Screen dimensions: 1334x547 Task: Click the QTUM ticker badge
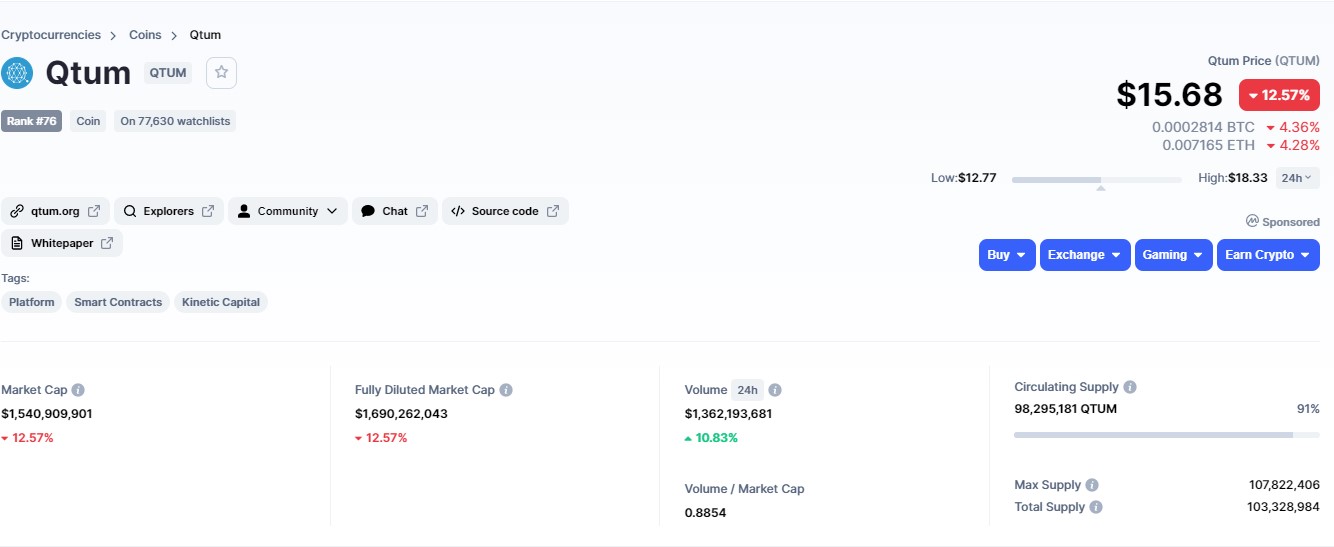(168, 73)
